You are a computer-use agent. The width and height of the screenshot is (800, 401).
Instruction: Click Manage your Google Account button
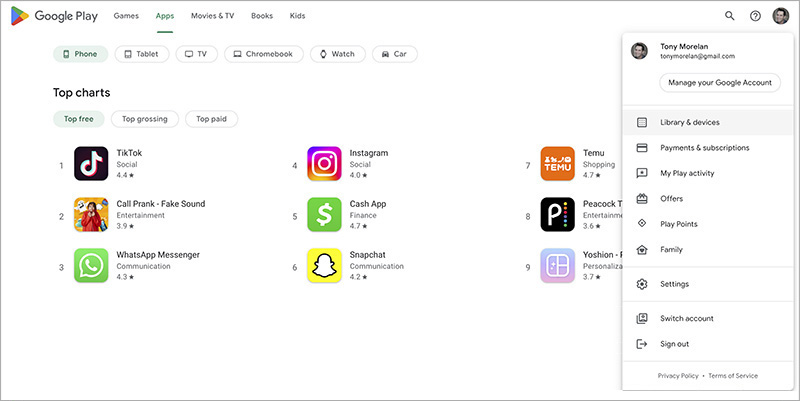tap(720, 83)
